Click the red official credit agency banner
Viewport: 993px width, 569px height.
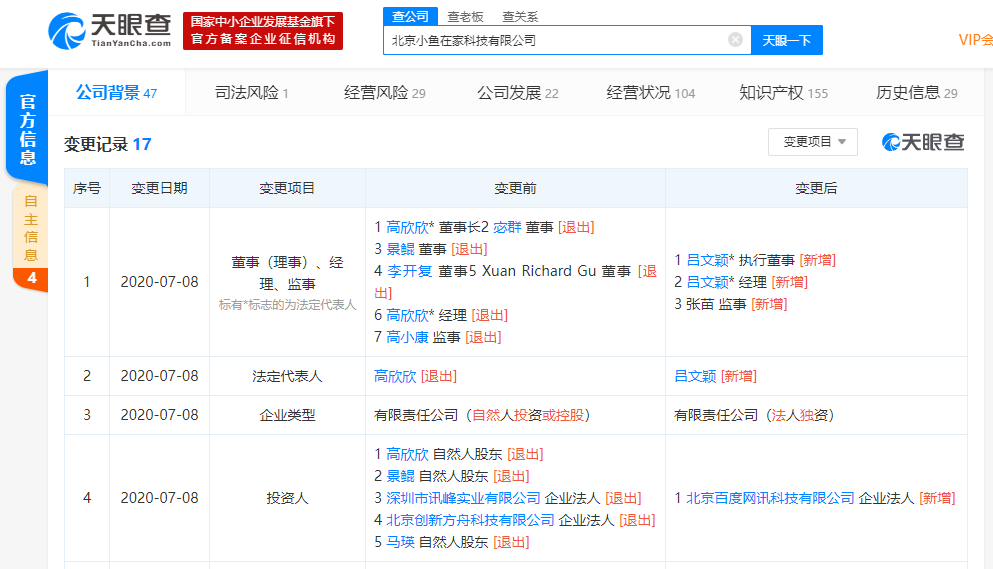(x=263, y=30)
